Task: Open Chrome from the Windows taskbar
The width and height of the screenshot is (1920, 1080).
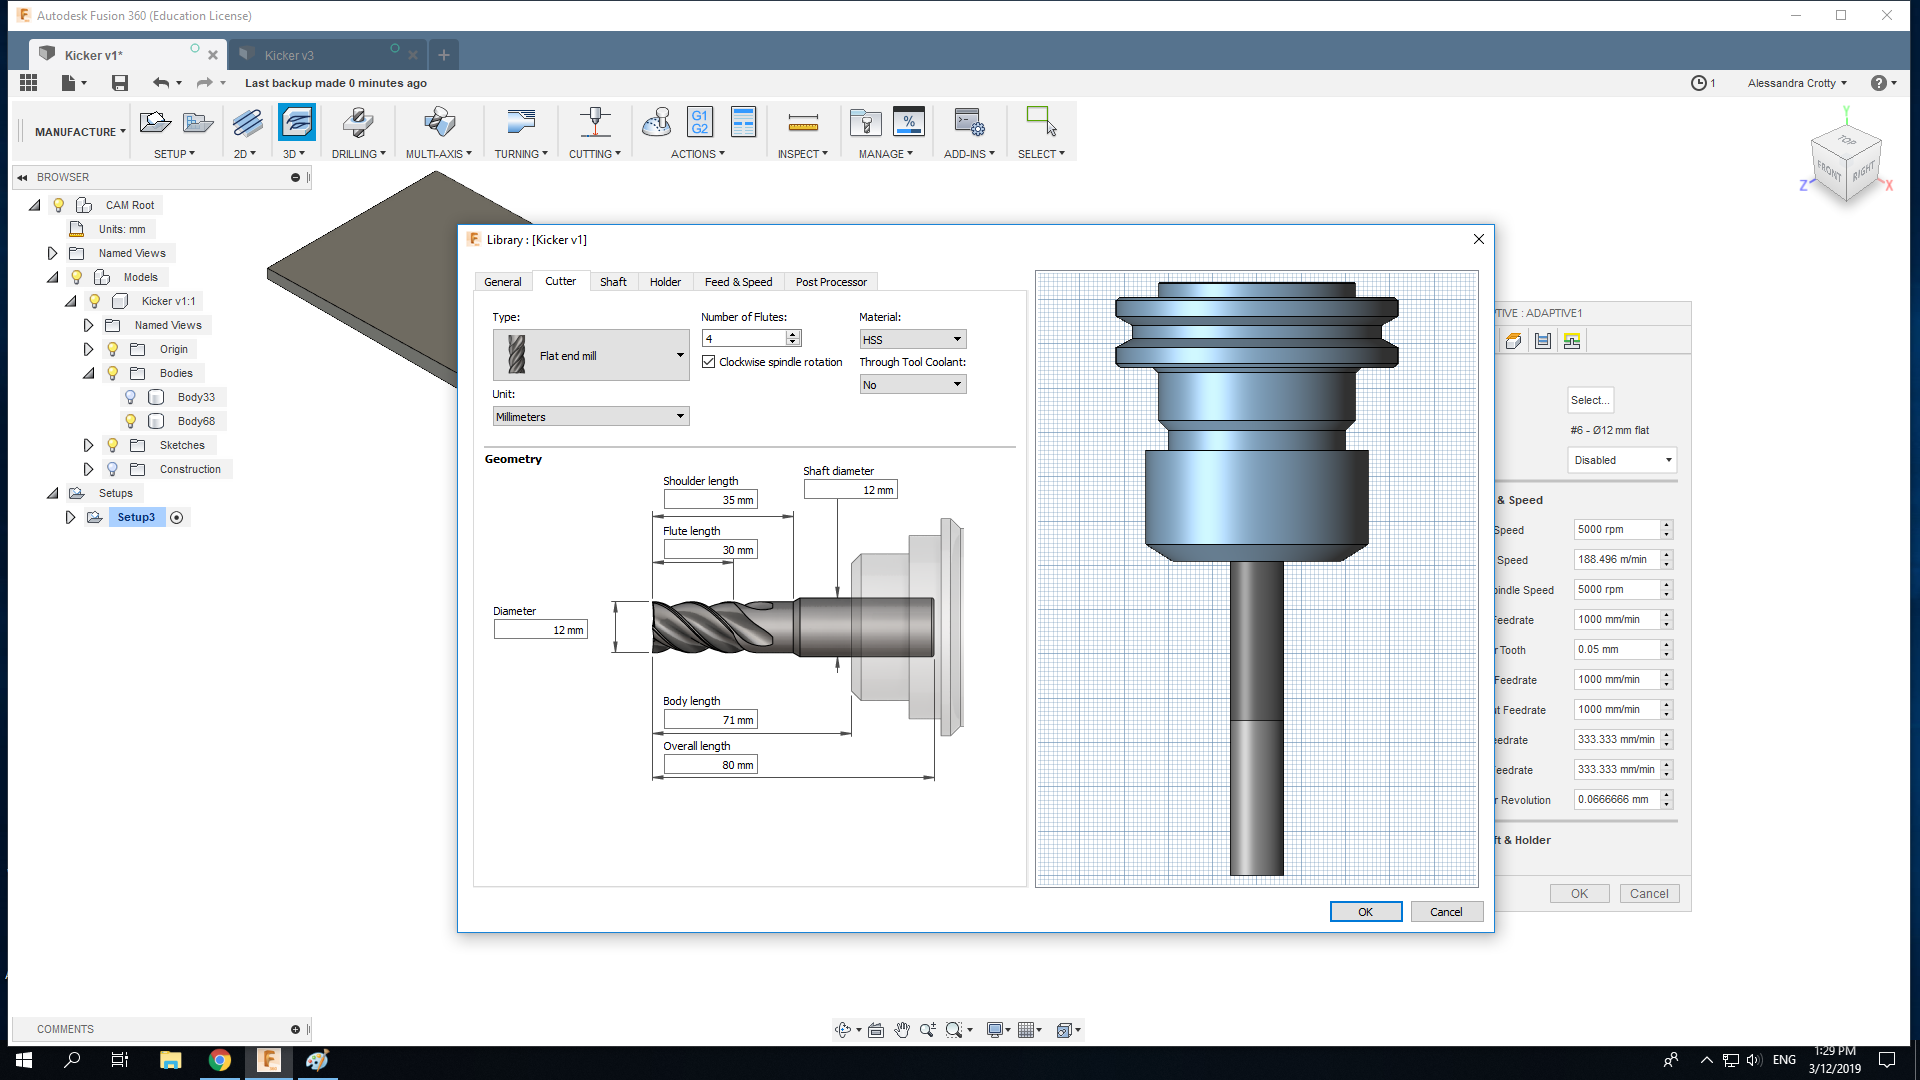Action: click(220, 1060)
